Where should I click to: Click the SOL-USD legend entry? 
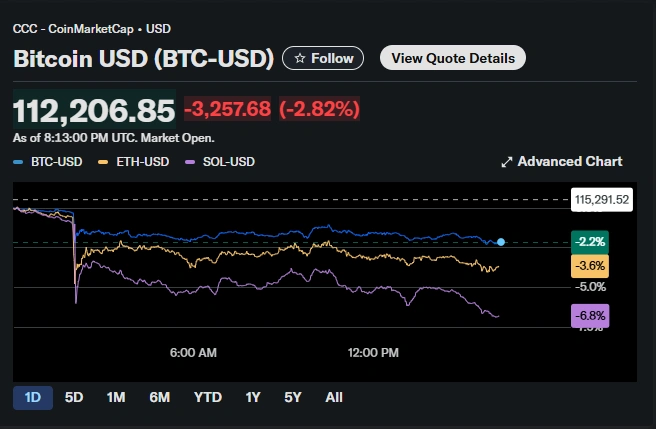pyautogui.click(x=220, y=162)
